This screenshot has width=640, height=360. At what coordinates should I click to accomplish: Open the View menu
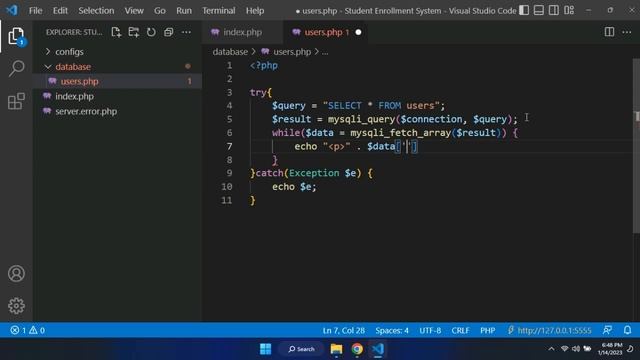(134, 11)
